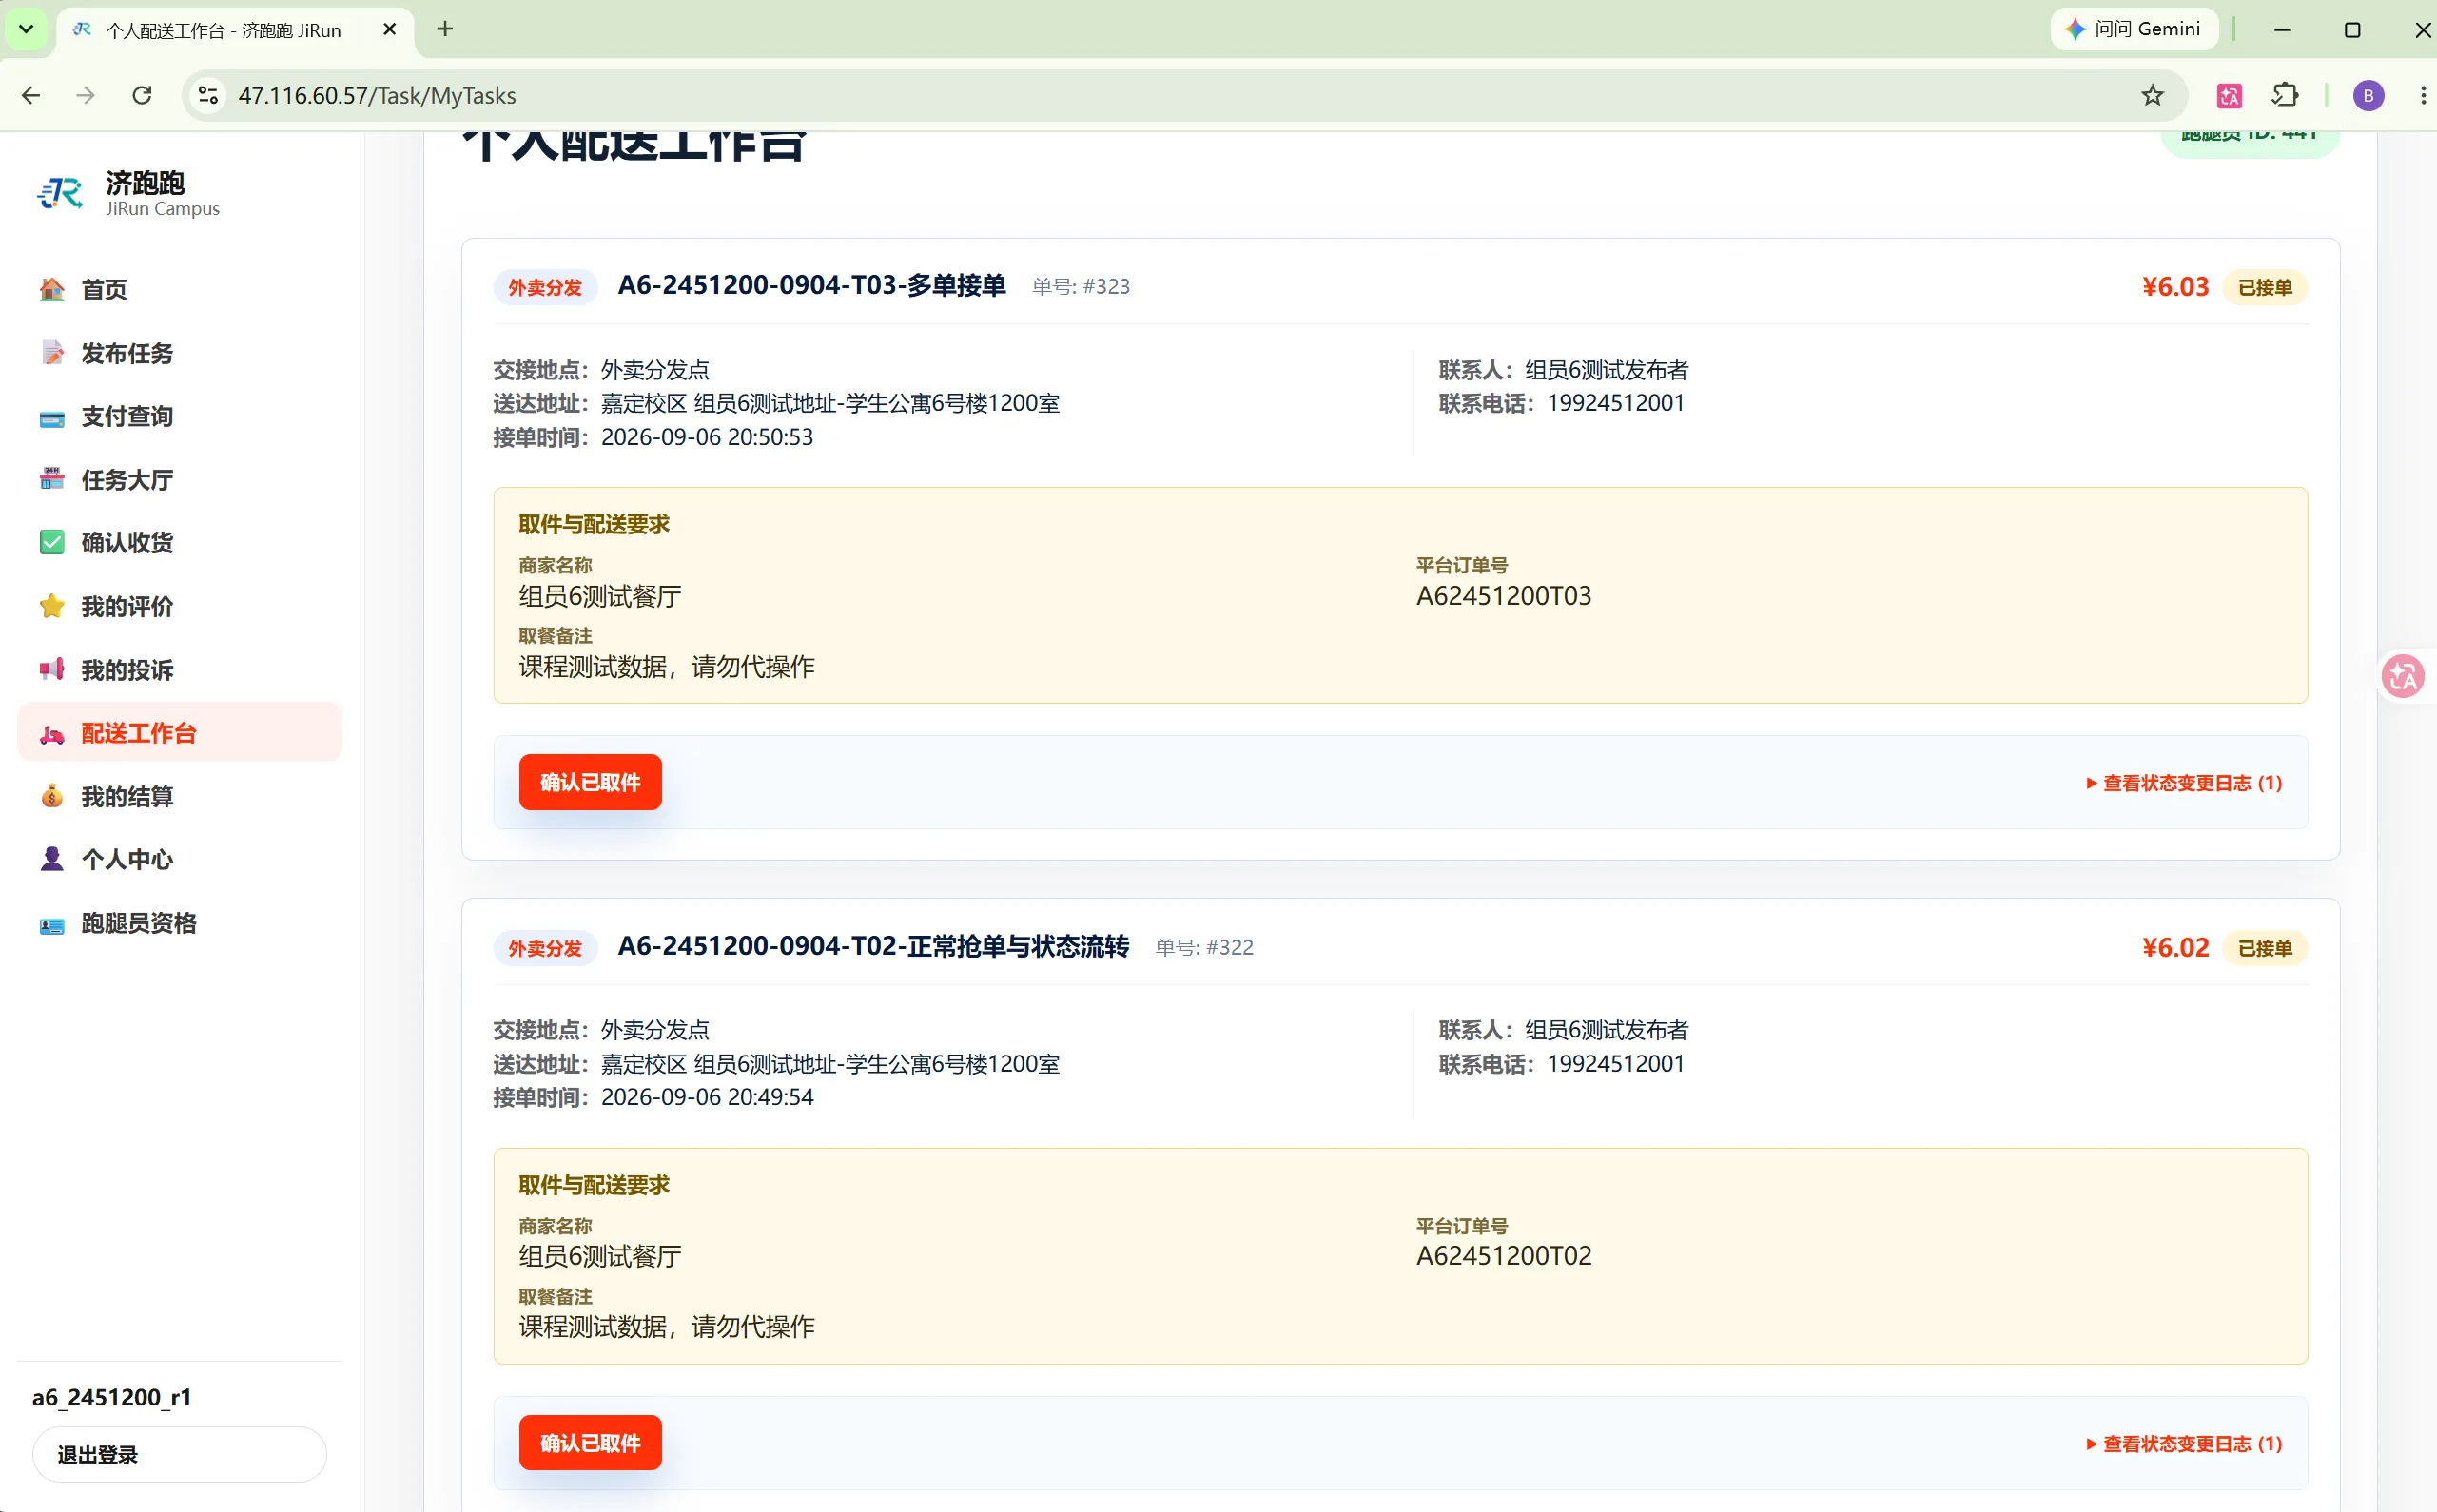Select the 个人配送工作台 browser tab
The image size is (2437, 1512).
(x=235, y=30)
